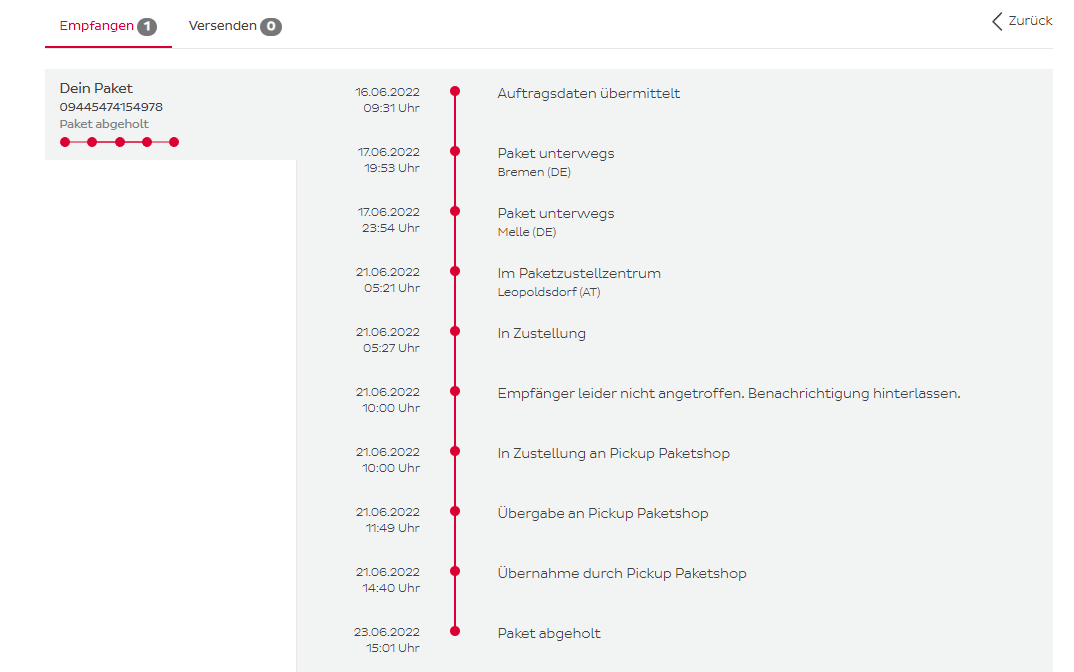Switch to the Empfangen tab
Screen dimensions: 1074x672
(97, 26)
